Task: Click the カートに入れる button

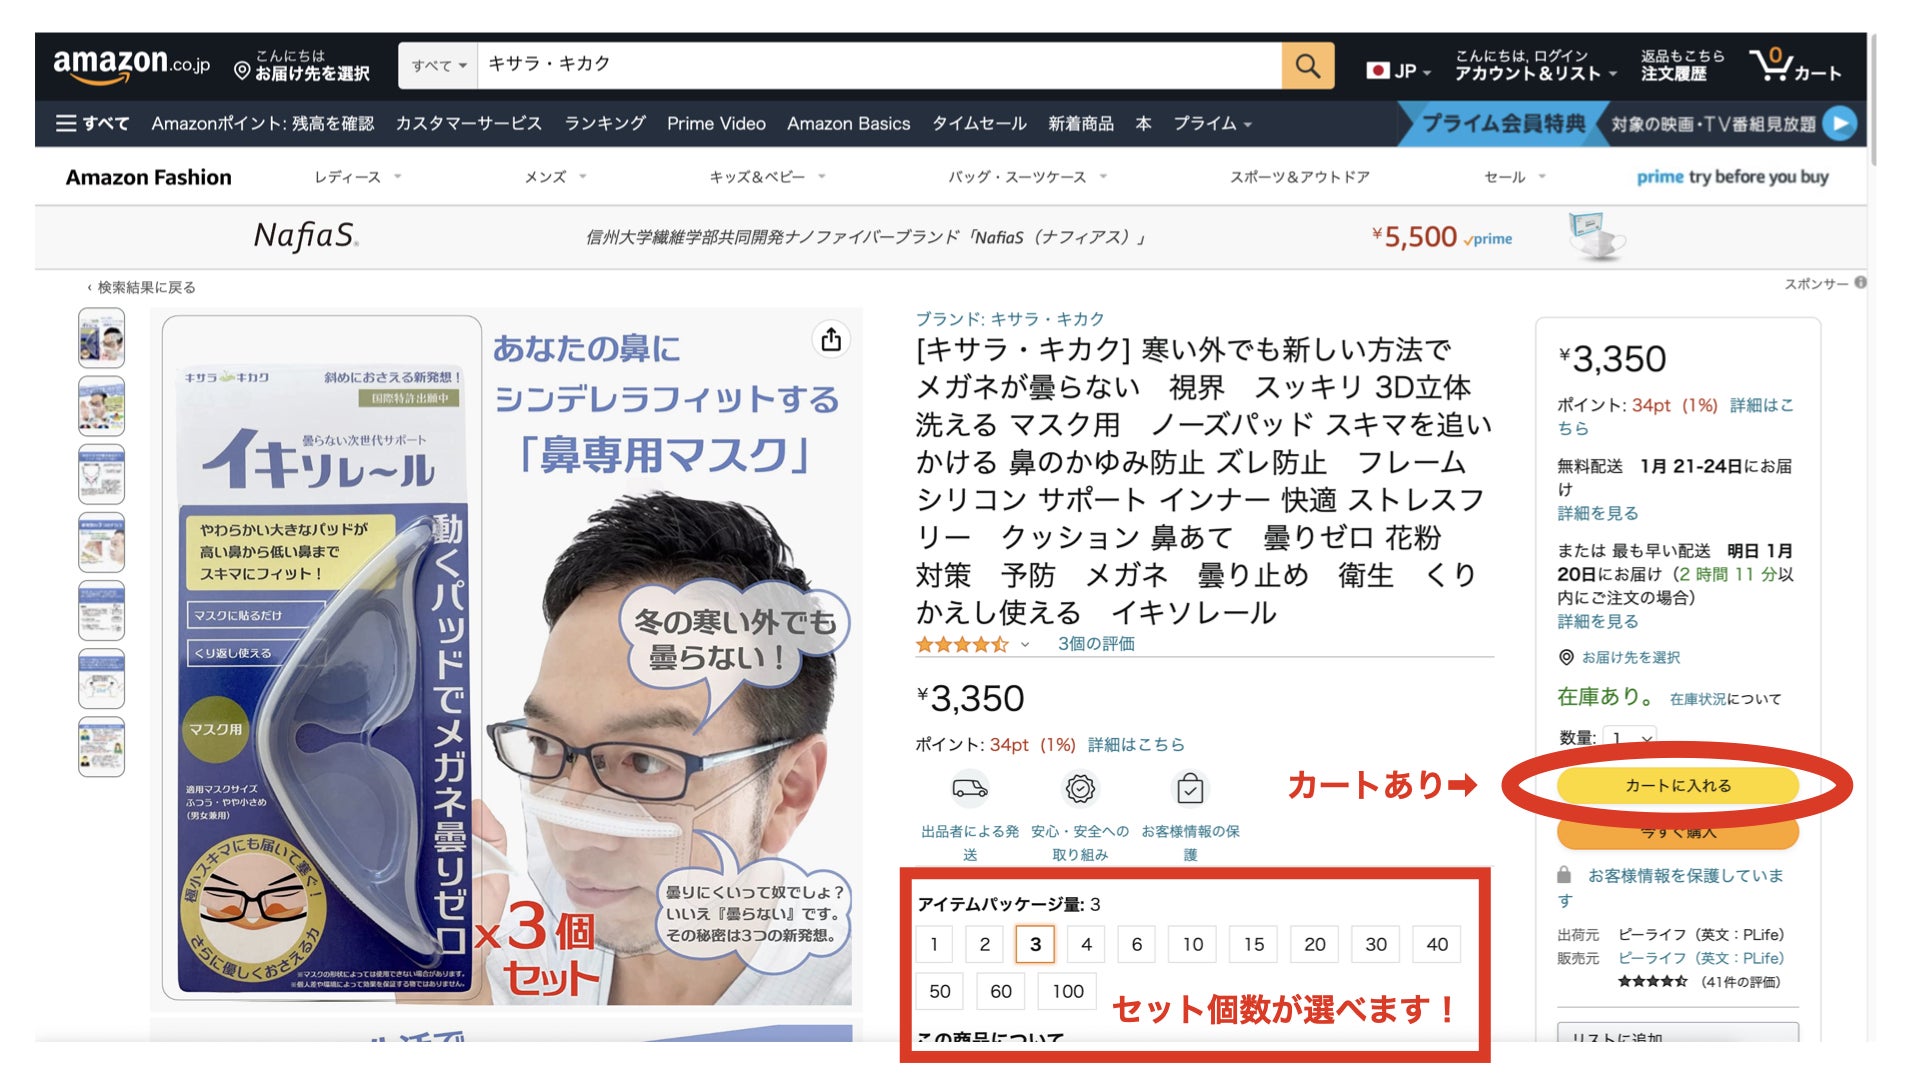Action: click(x=1677, y=785)
